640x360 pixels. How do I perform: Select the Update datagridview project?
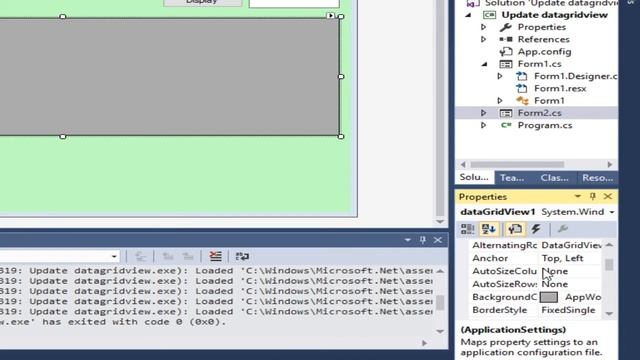pos(554,15)
